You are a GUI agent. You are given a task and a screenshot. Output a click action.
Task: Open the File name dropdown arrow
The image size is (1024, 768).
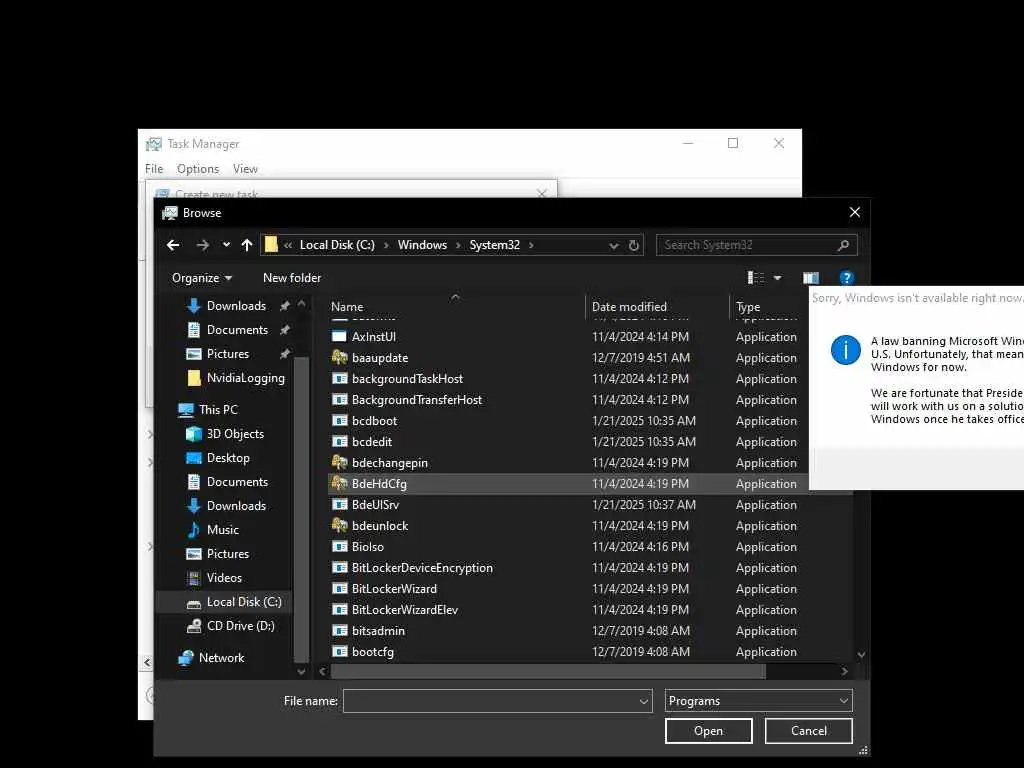(x=643, y=701)
